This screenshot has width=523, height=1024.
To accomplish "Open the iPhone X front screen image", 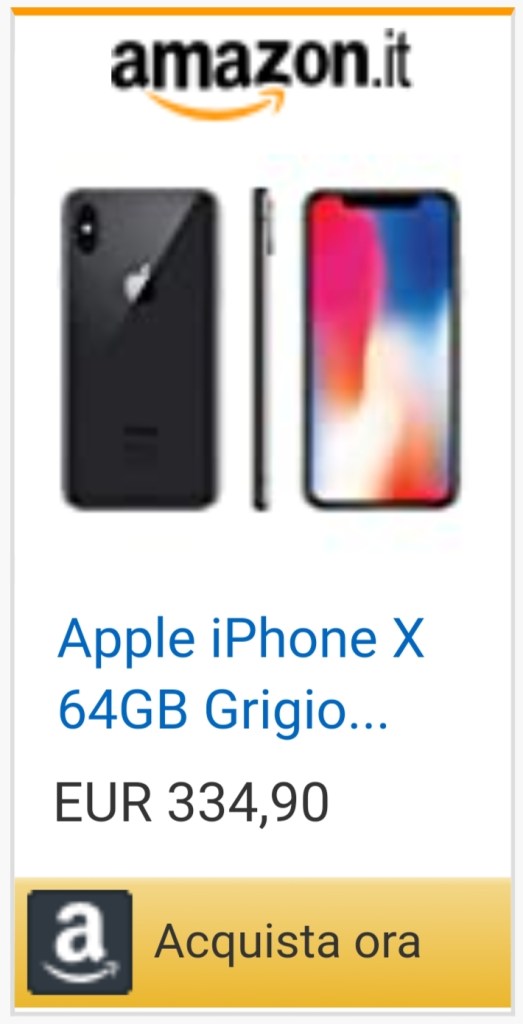I will (x=381, y=349).
